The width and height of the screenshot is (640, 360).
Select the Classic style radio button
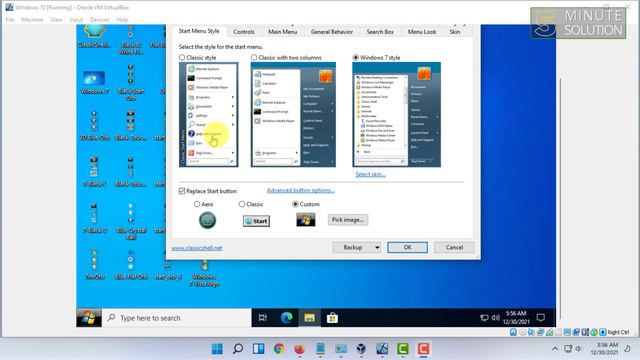click(182, 58)
